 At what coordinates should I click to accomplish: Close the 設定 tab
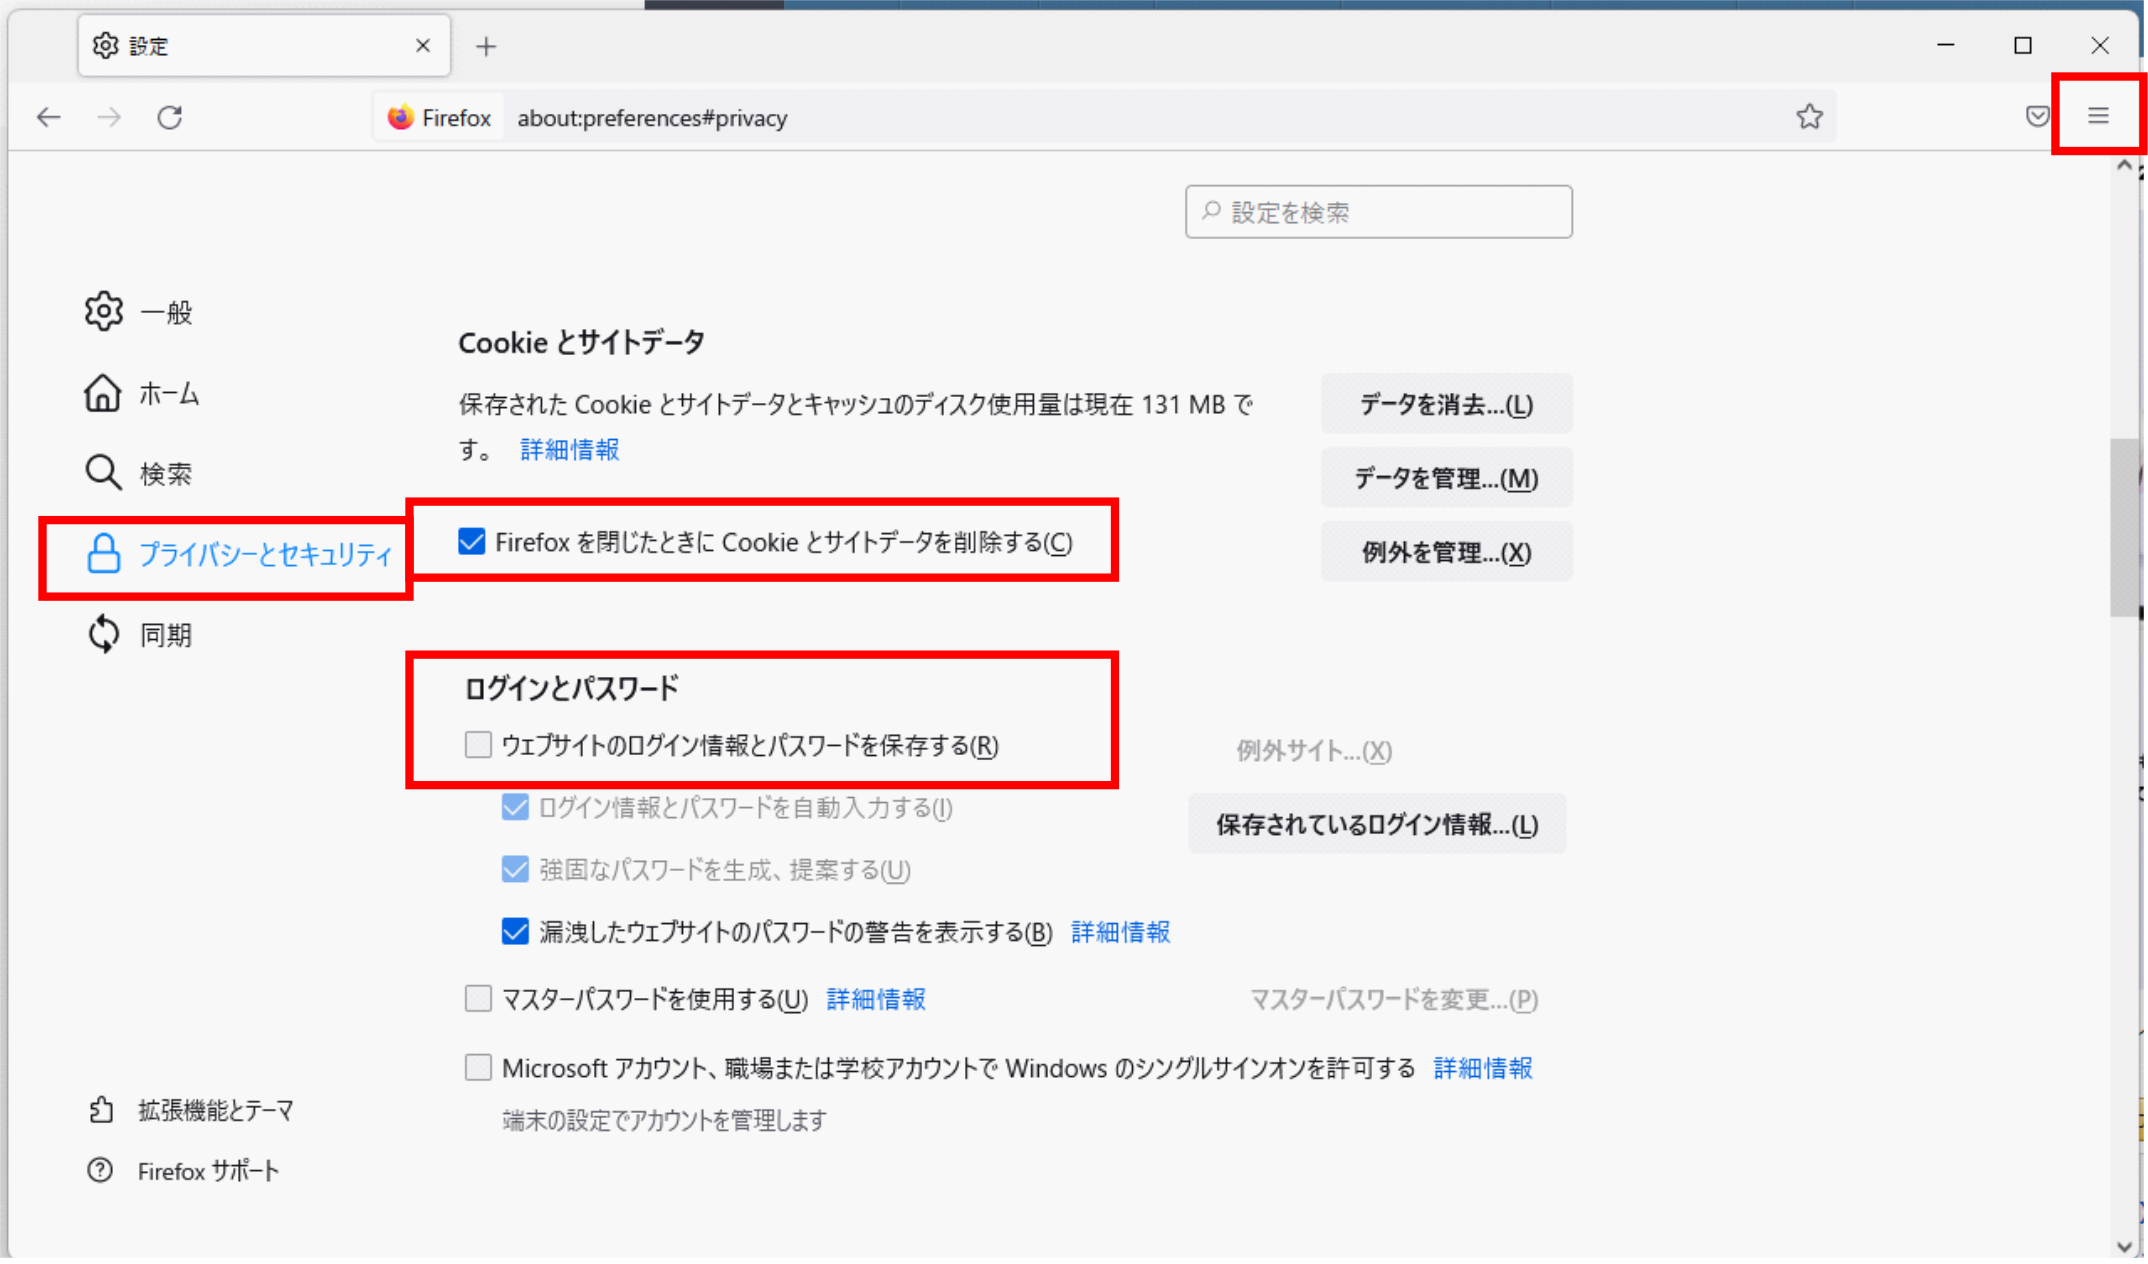423,46
